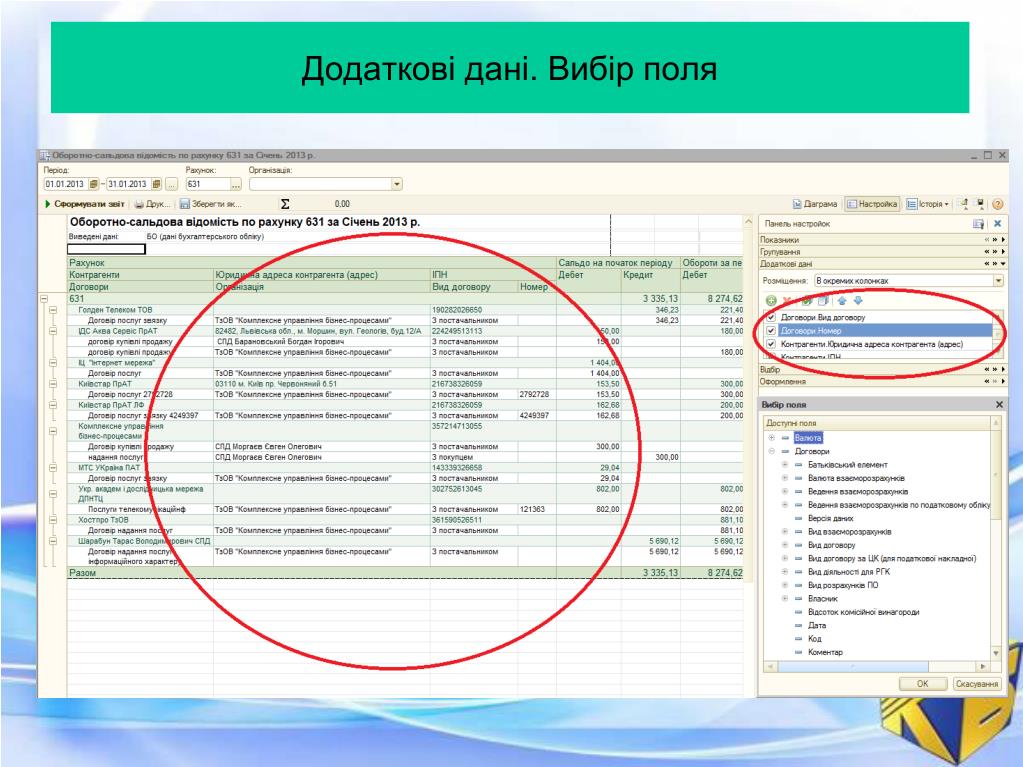The image size is (1023, 767).
Task: Select Версія даних field in tree
Action: point(831,519)
